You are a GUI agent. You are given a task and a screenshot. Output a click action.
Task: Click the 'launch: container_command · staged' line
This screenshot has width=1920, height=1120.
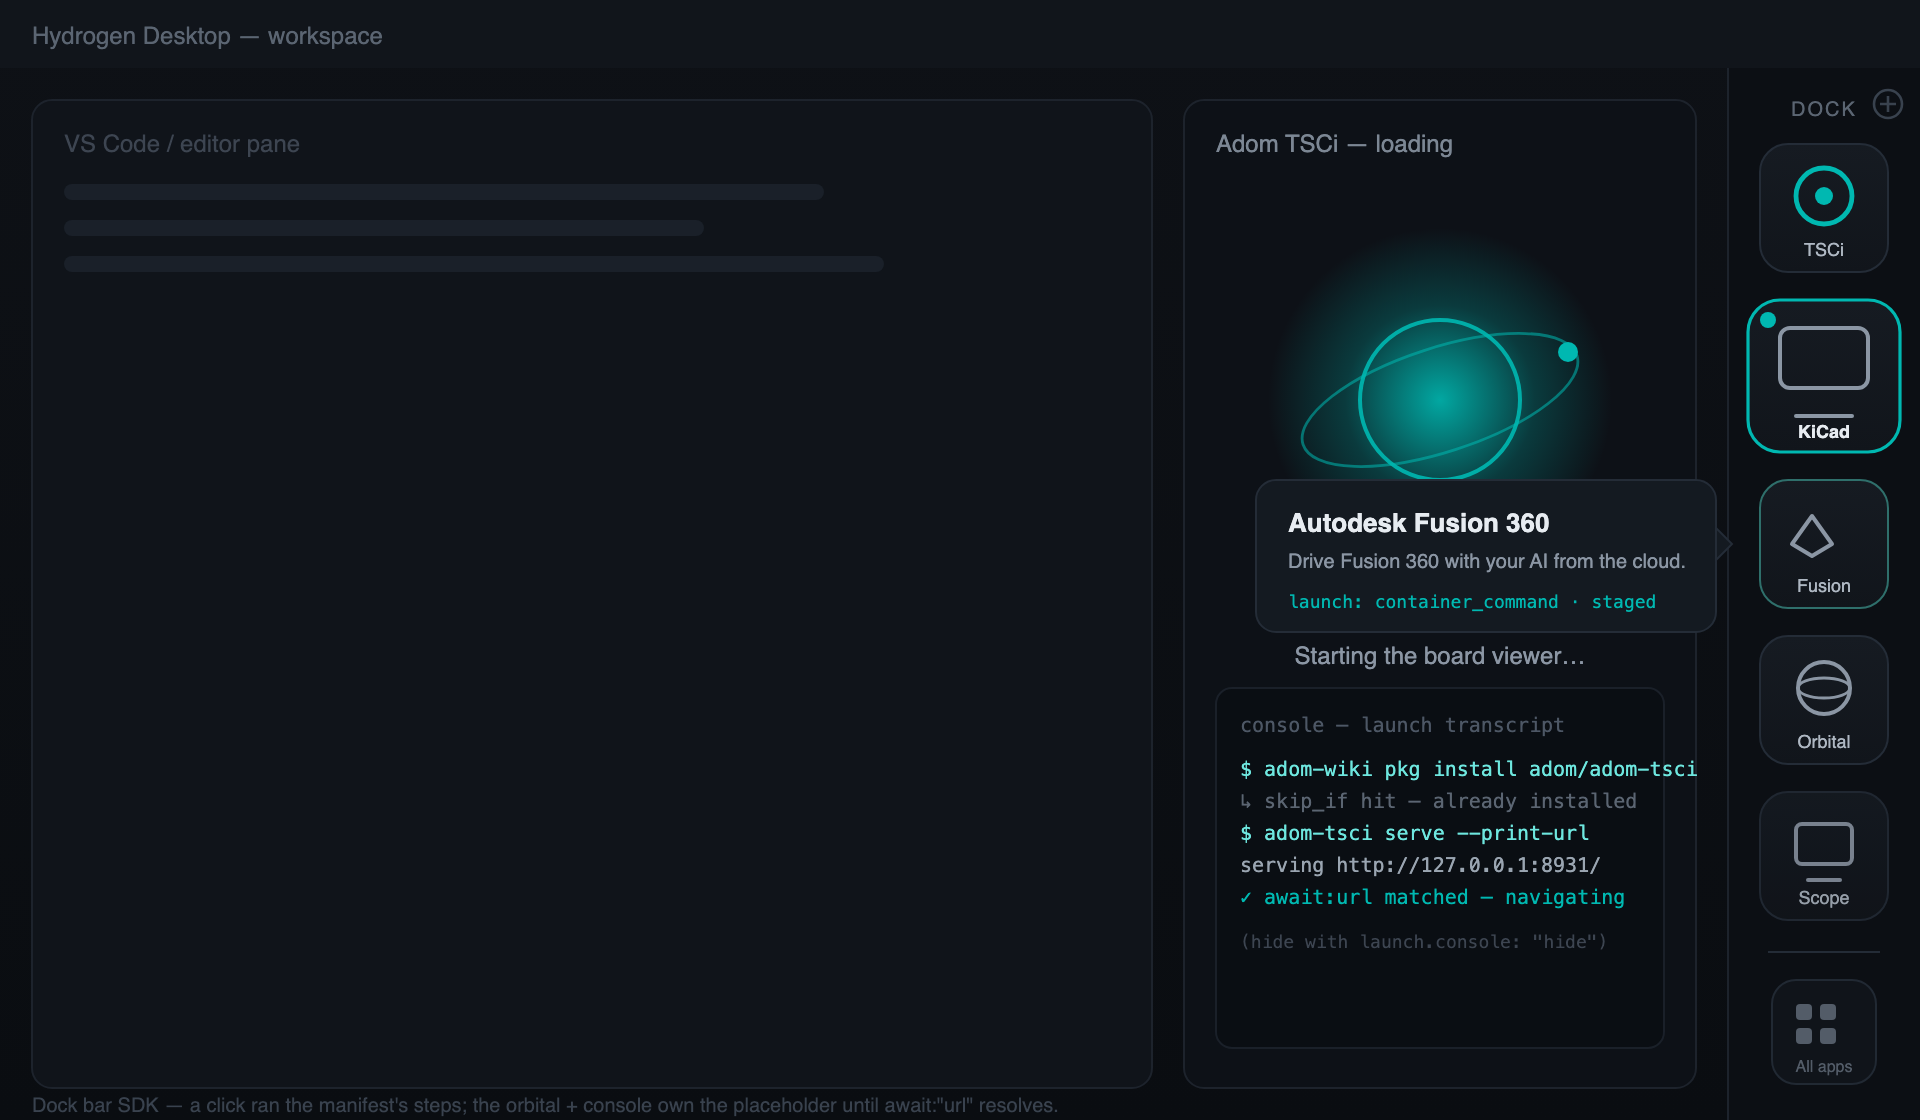(1472, 602)
